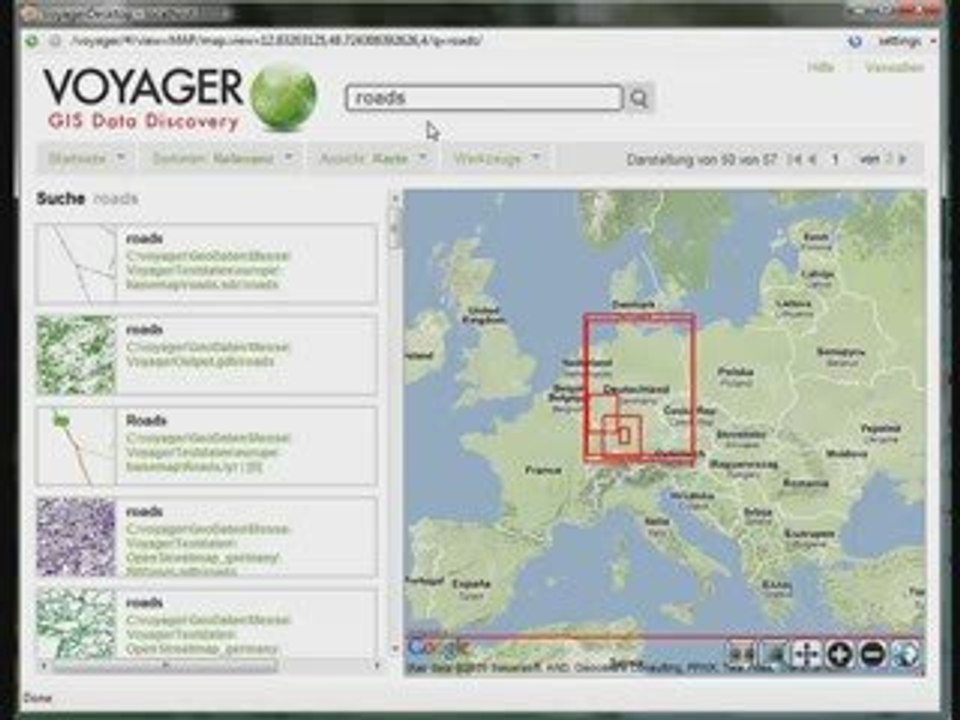Viewport: 960px width, 720px height.
Task: Open the Startseite dropdown menu
Action: pos(86,159)
